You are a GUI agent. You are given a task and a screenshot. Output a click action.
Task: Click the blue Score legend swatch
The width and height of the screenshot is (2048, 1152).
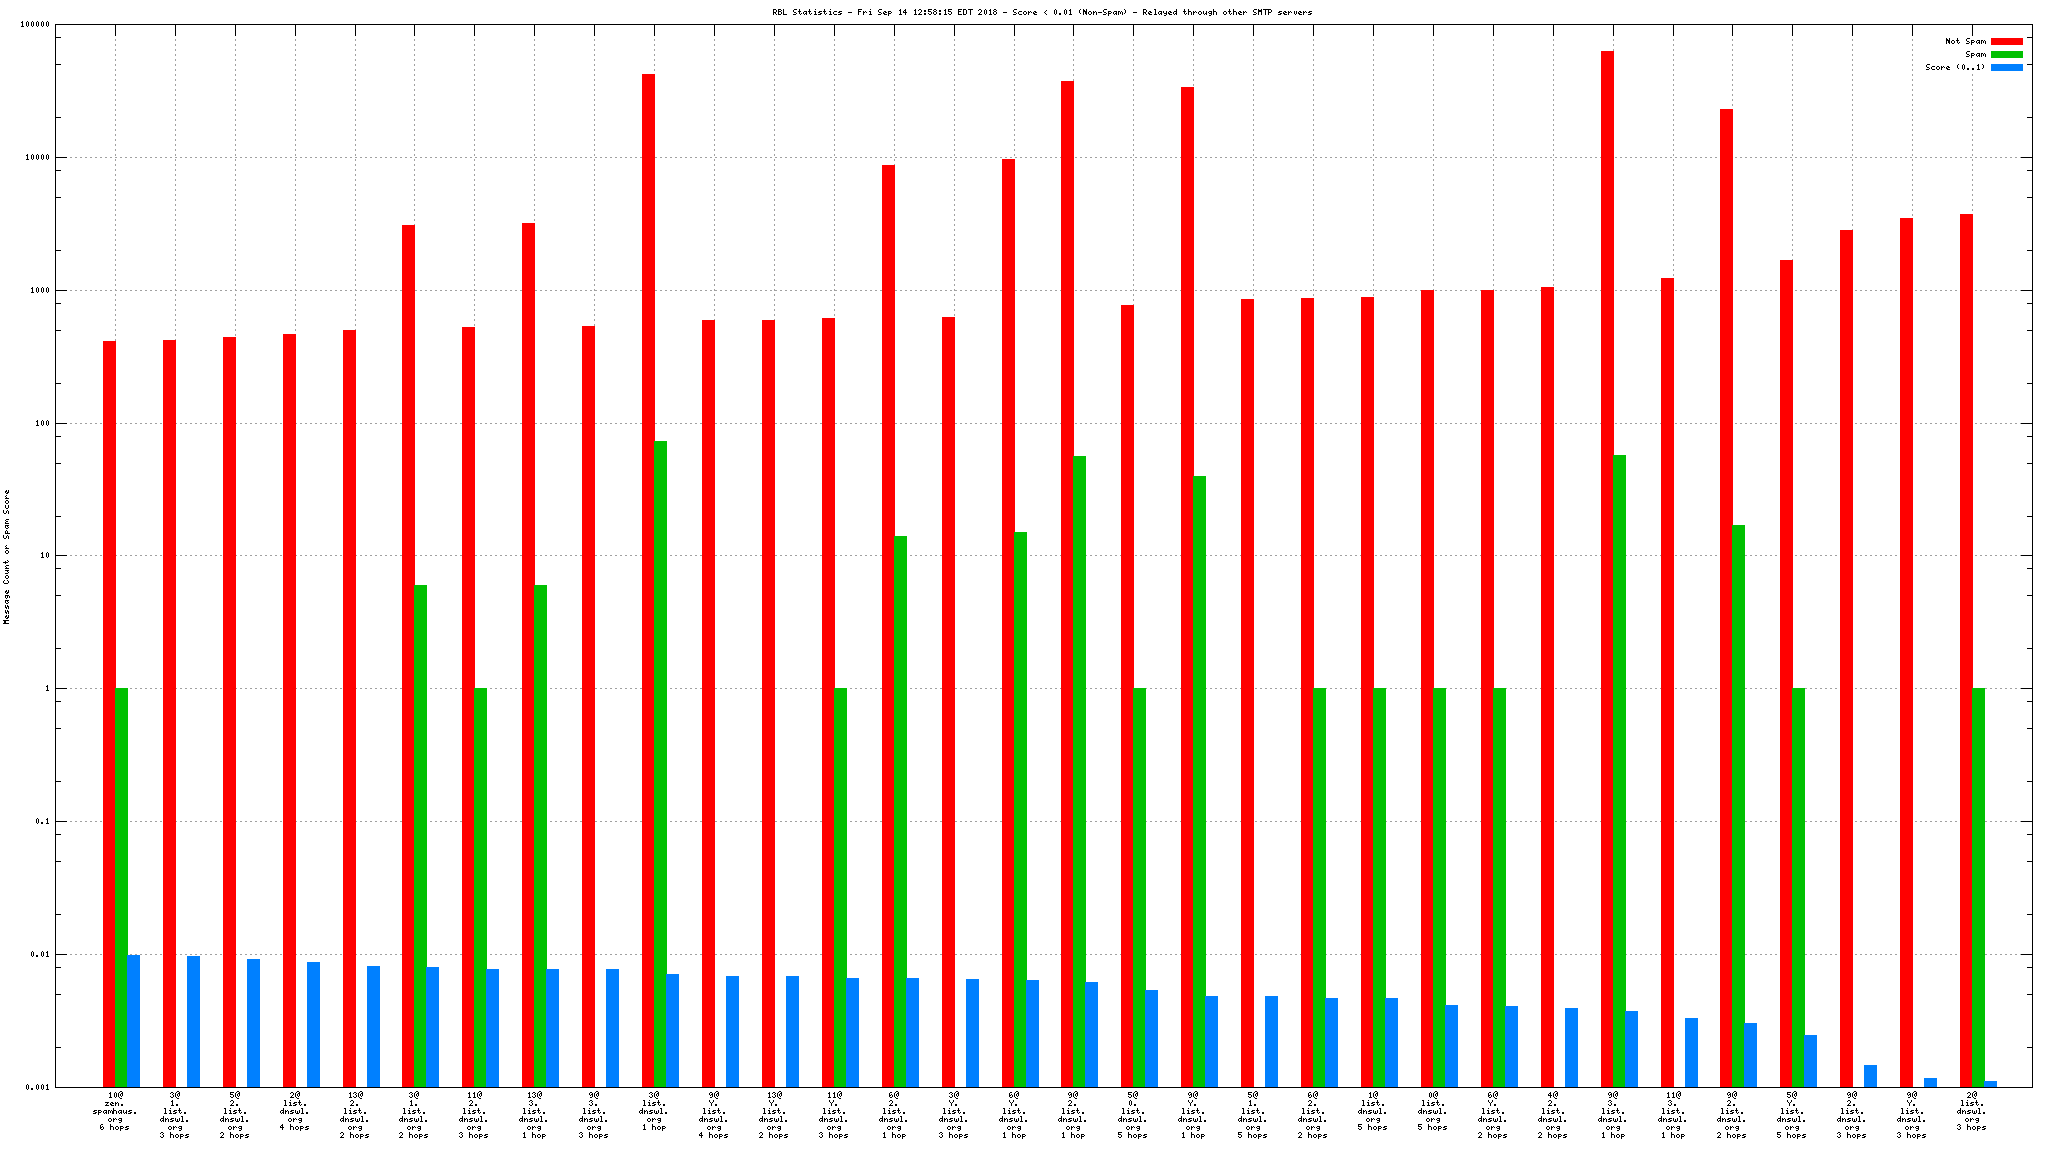tap(2006, 68)
